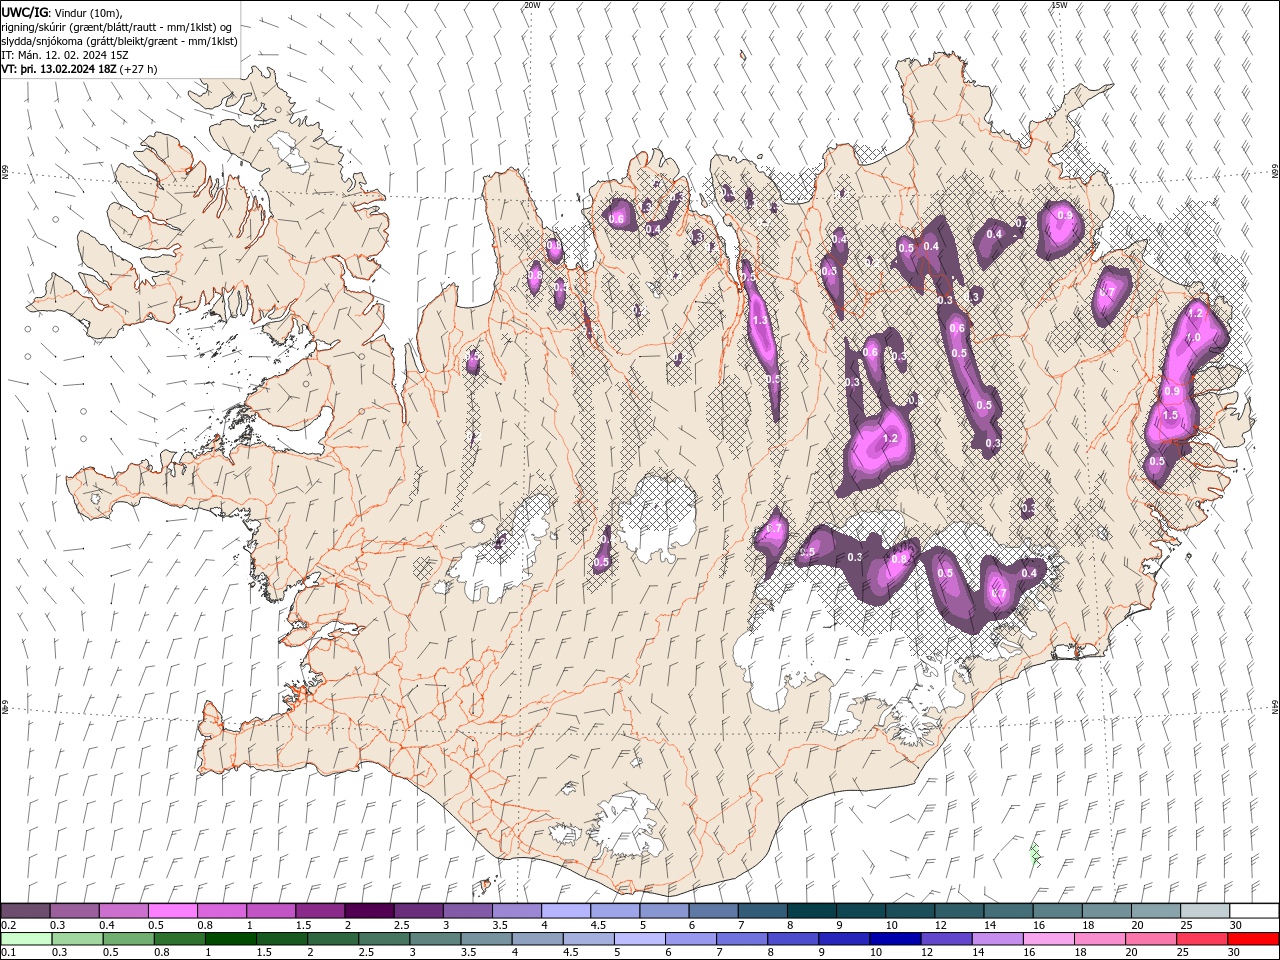Click the '12' tick label on lower legend
Image resolution: width=1280 pixels, height=960 pixels.
[926, 953]
